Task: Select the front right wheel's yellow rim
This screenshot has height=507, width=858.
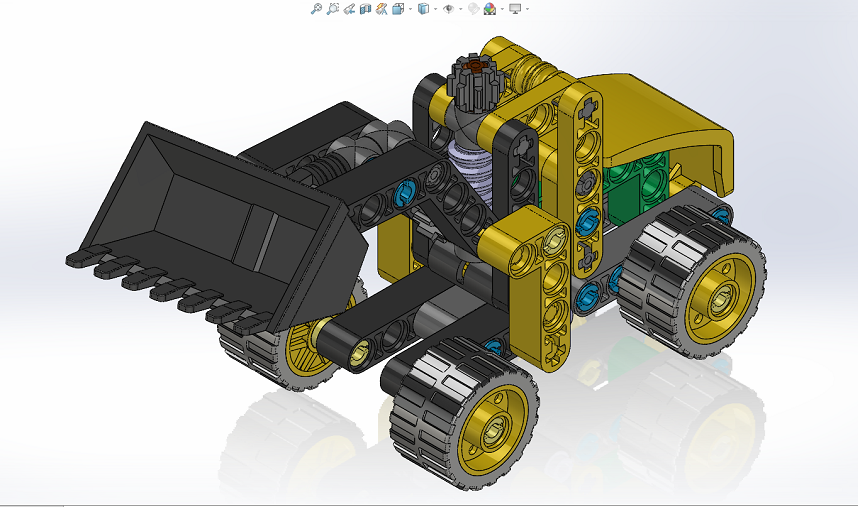Action: pyautogui.click(x=492, y=430)
